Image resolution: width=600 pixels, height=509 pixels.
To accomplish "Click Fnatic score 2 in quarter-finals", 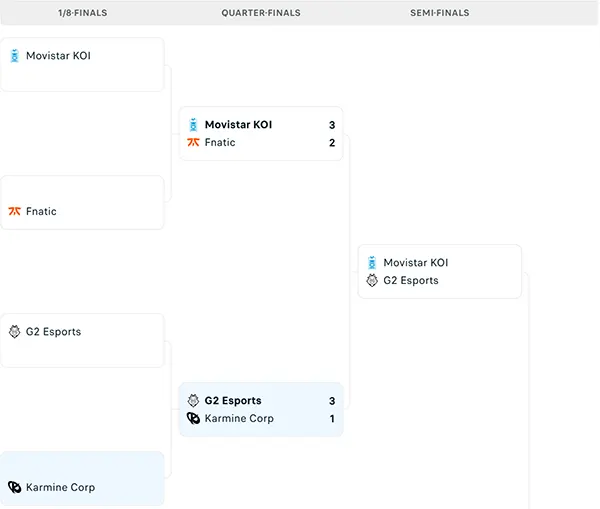I will point(332,143).
